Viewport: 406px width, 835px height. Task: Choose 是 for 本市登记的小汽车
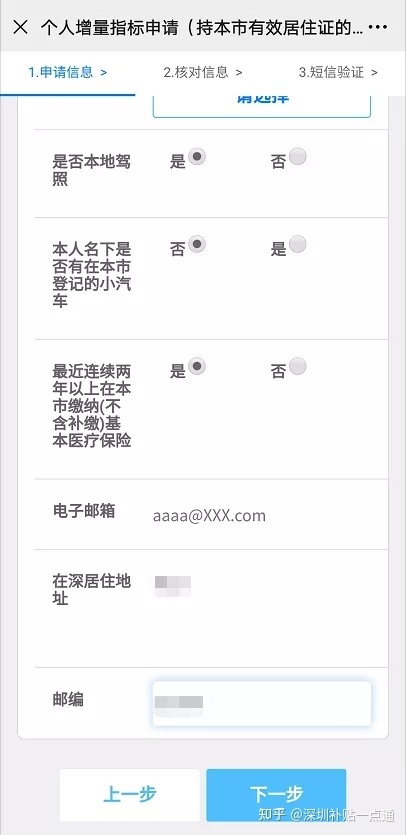coord(297,244)
